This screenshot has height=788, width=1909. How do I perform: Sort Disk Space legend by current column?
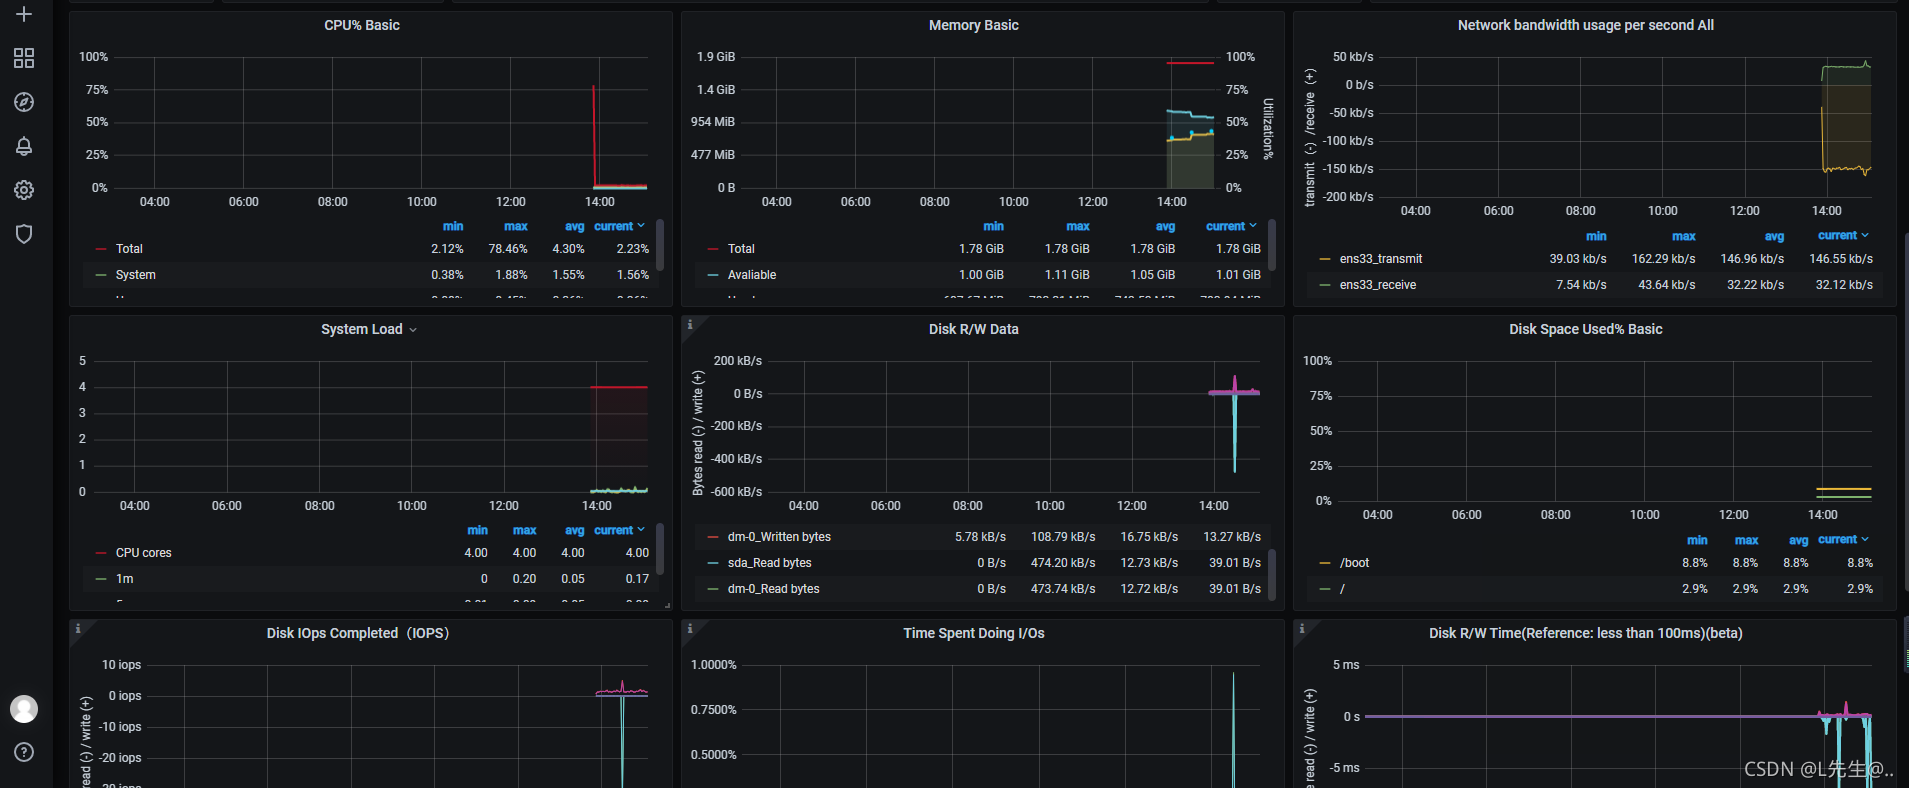[1843, 540]
